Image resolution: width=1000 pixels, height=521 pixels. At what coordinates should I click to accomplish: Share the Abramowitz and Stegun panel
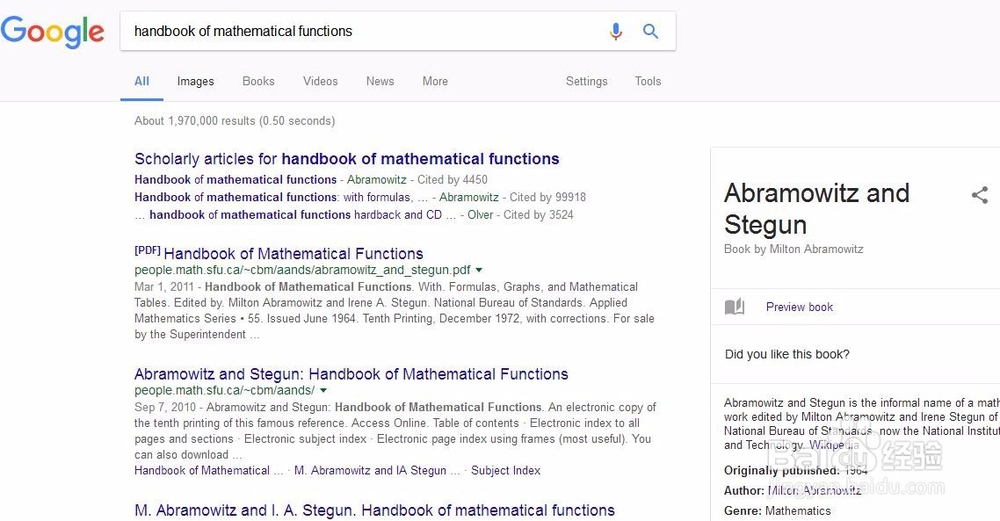click(x=980, y=195)
